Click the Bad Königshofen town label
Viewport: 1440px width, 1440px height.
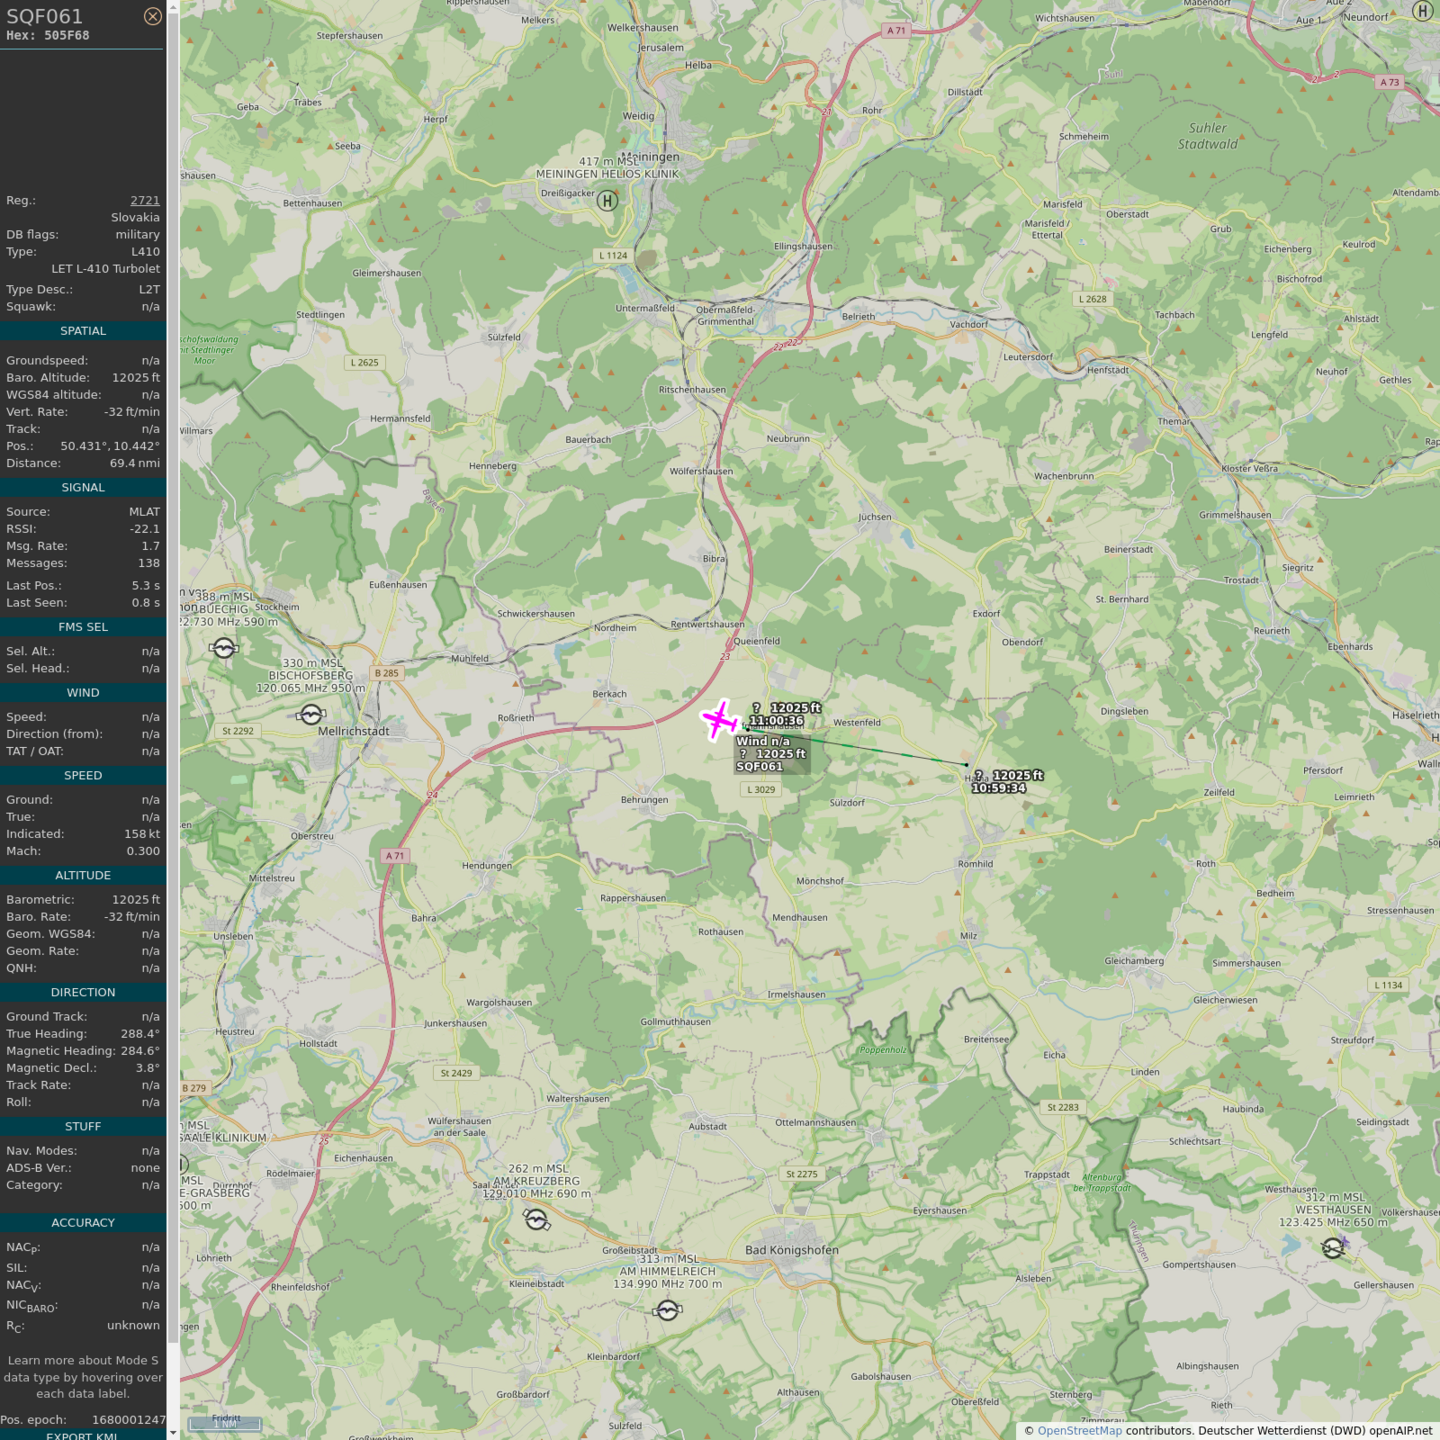point(791,1250)
